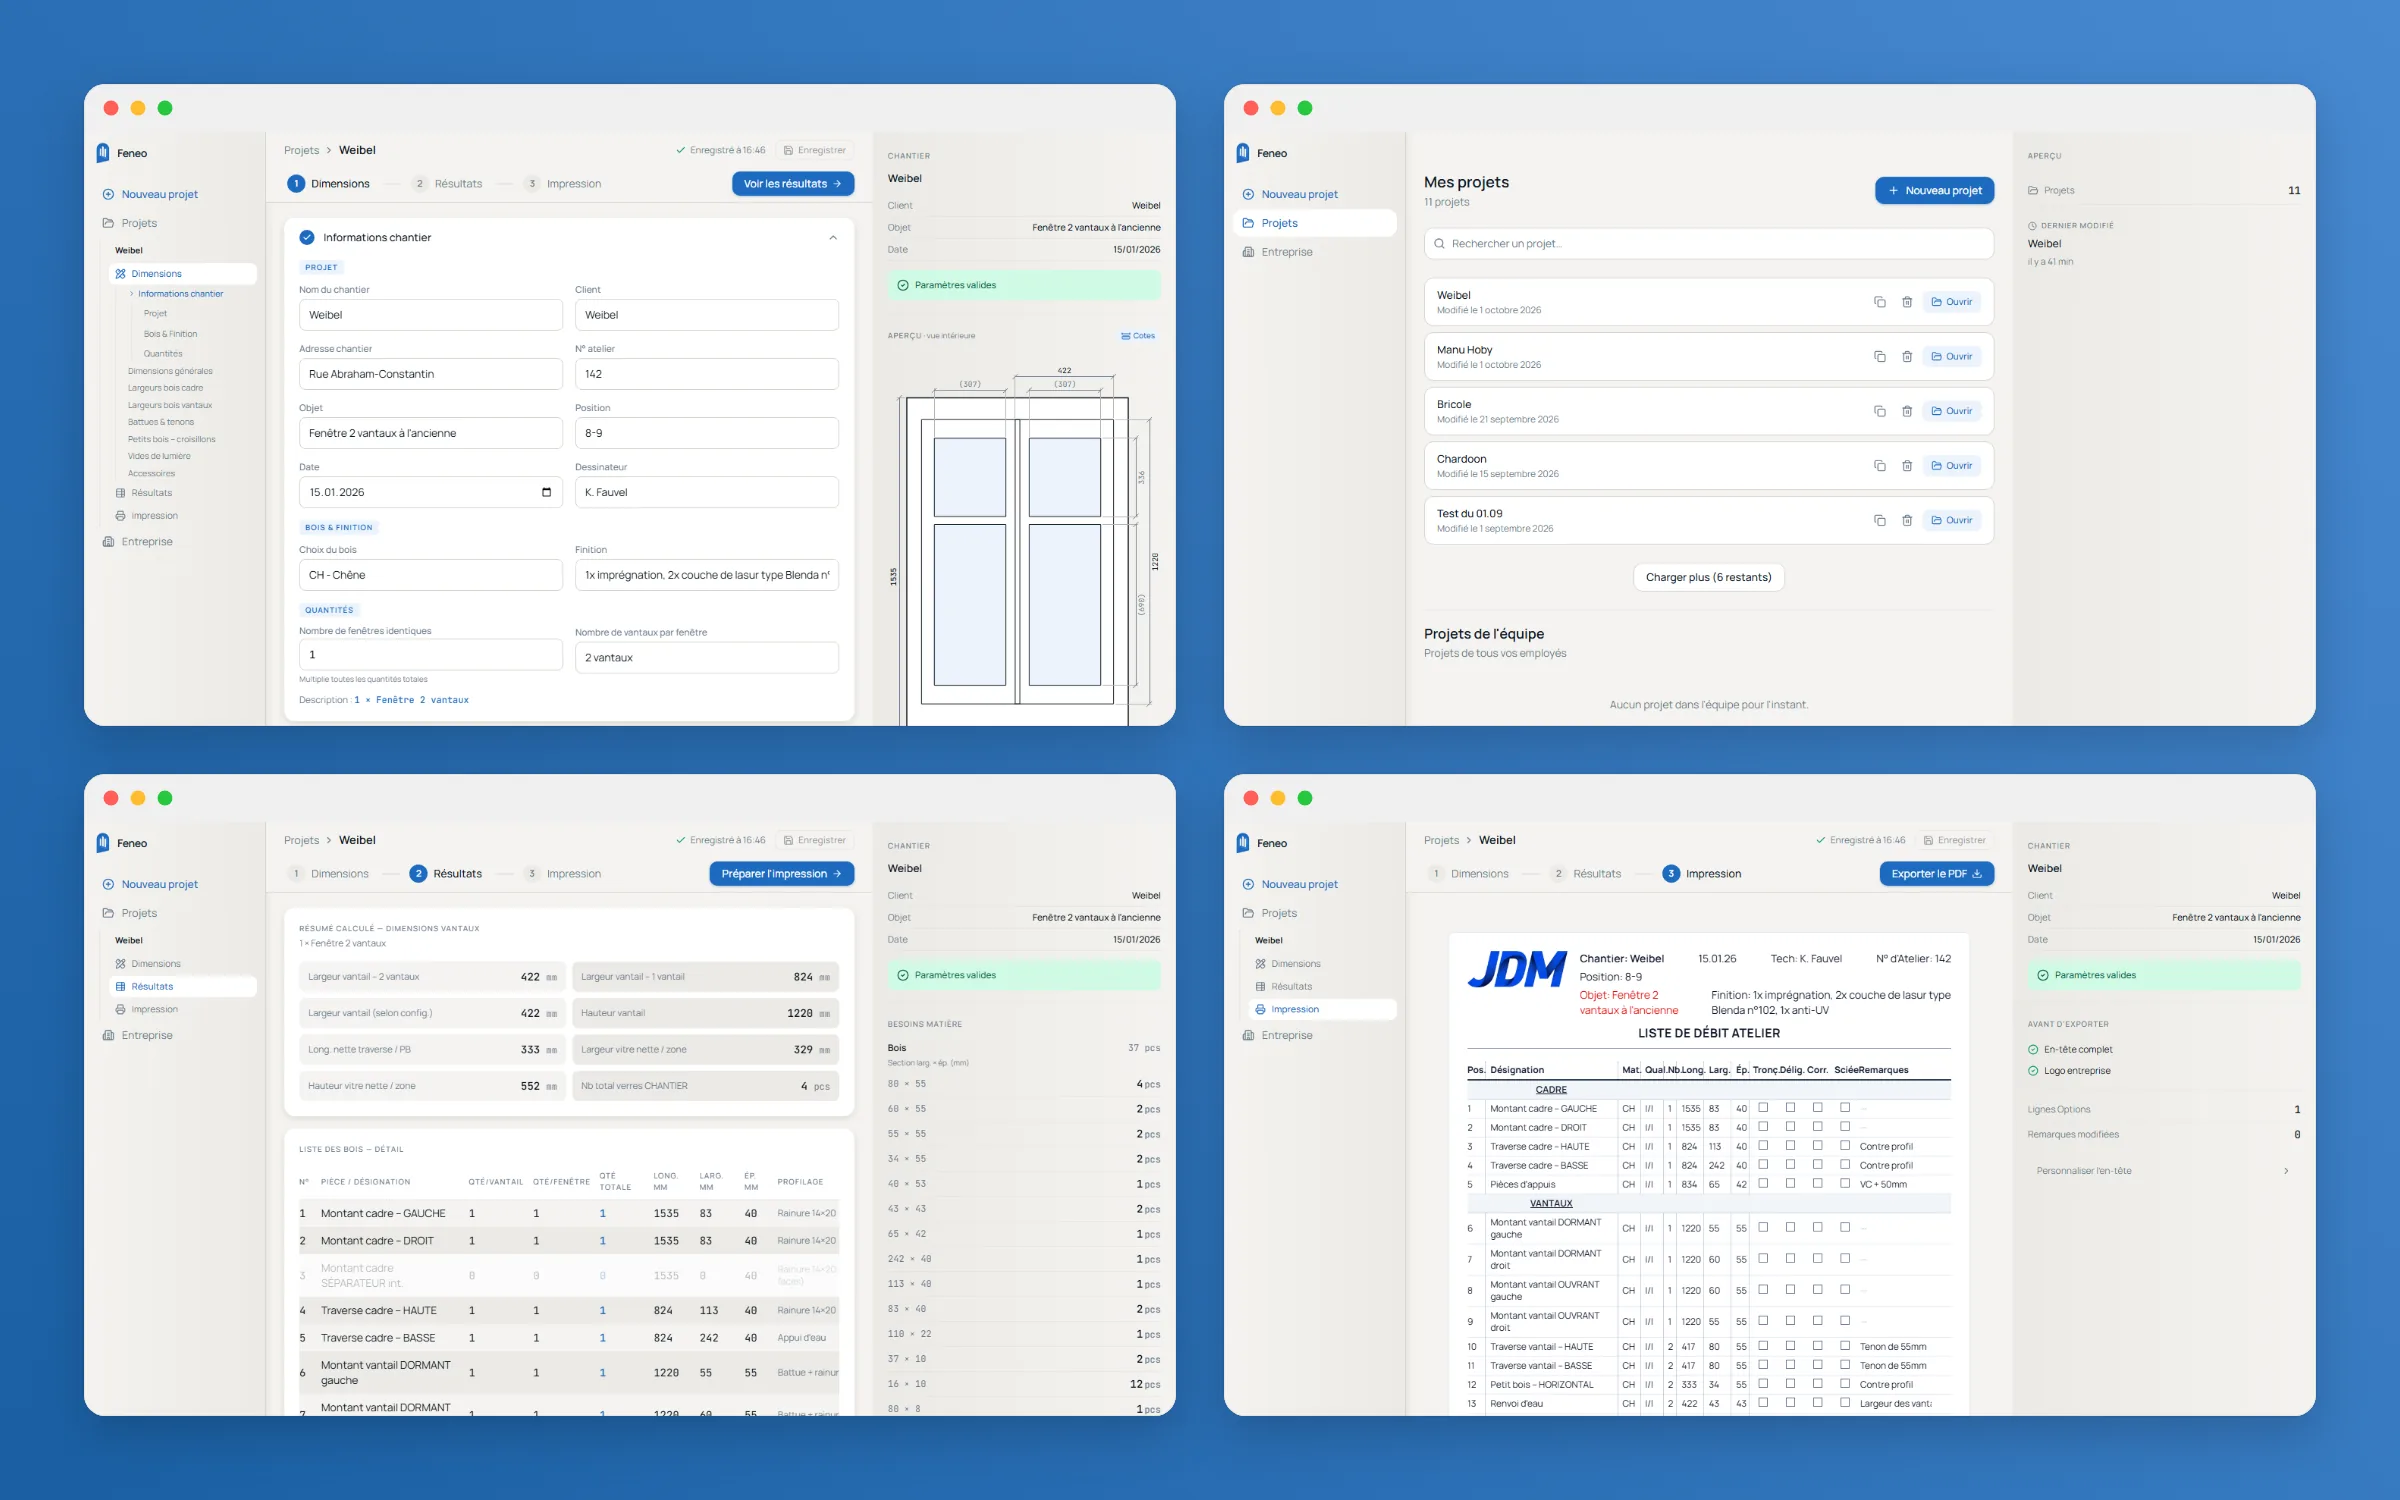Check the Sciée box for Traverse cadre HAUTE
The image size is (2400, 1500).
[1845, 1146]
